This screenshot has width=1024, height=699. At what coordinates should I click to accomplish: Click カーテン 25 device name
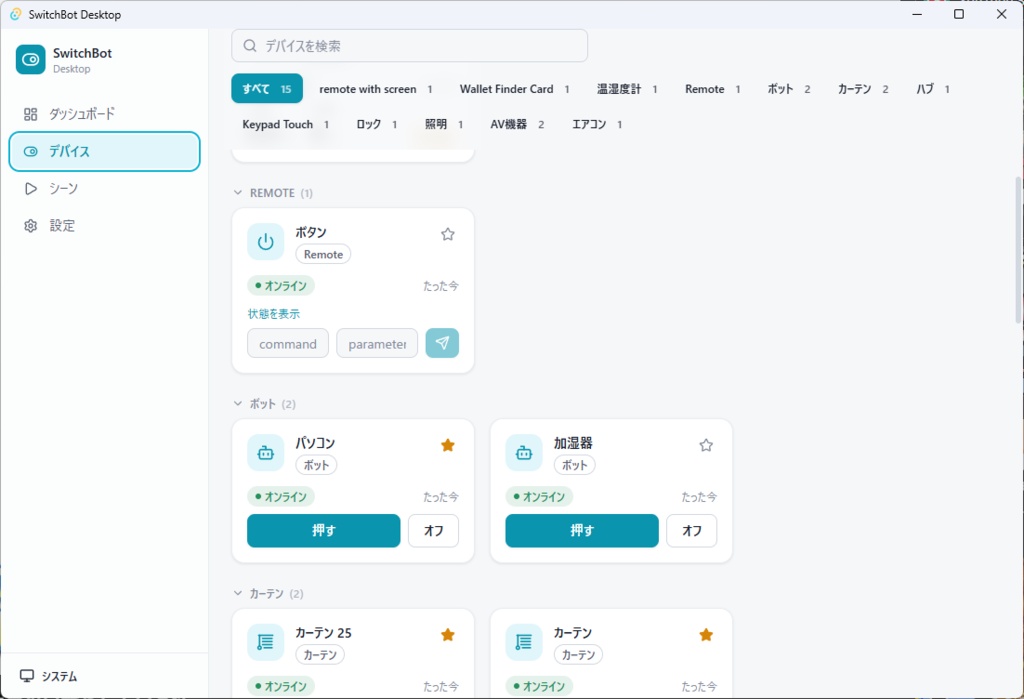323,632
